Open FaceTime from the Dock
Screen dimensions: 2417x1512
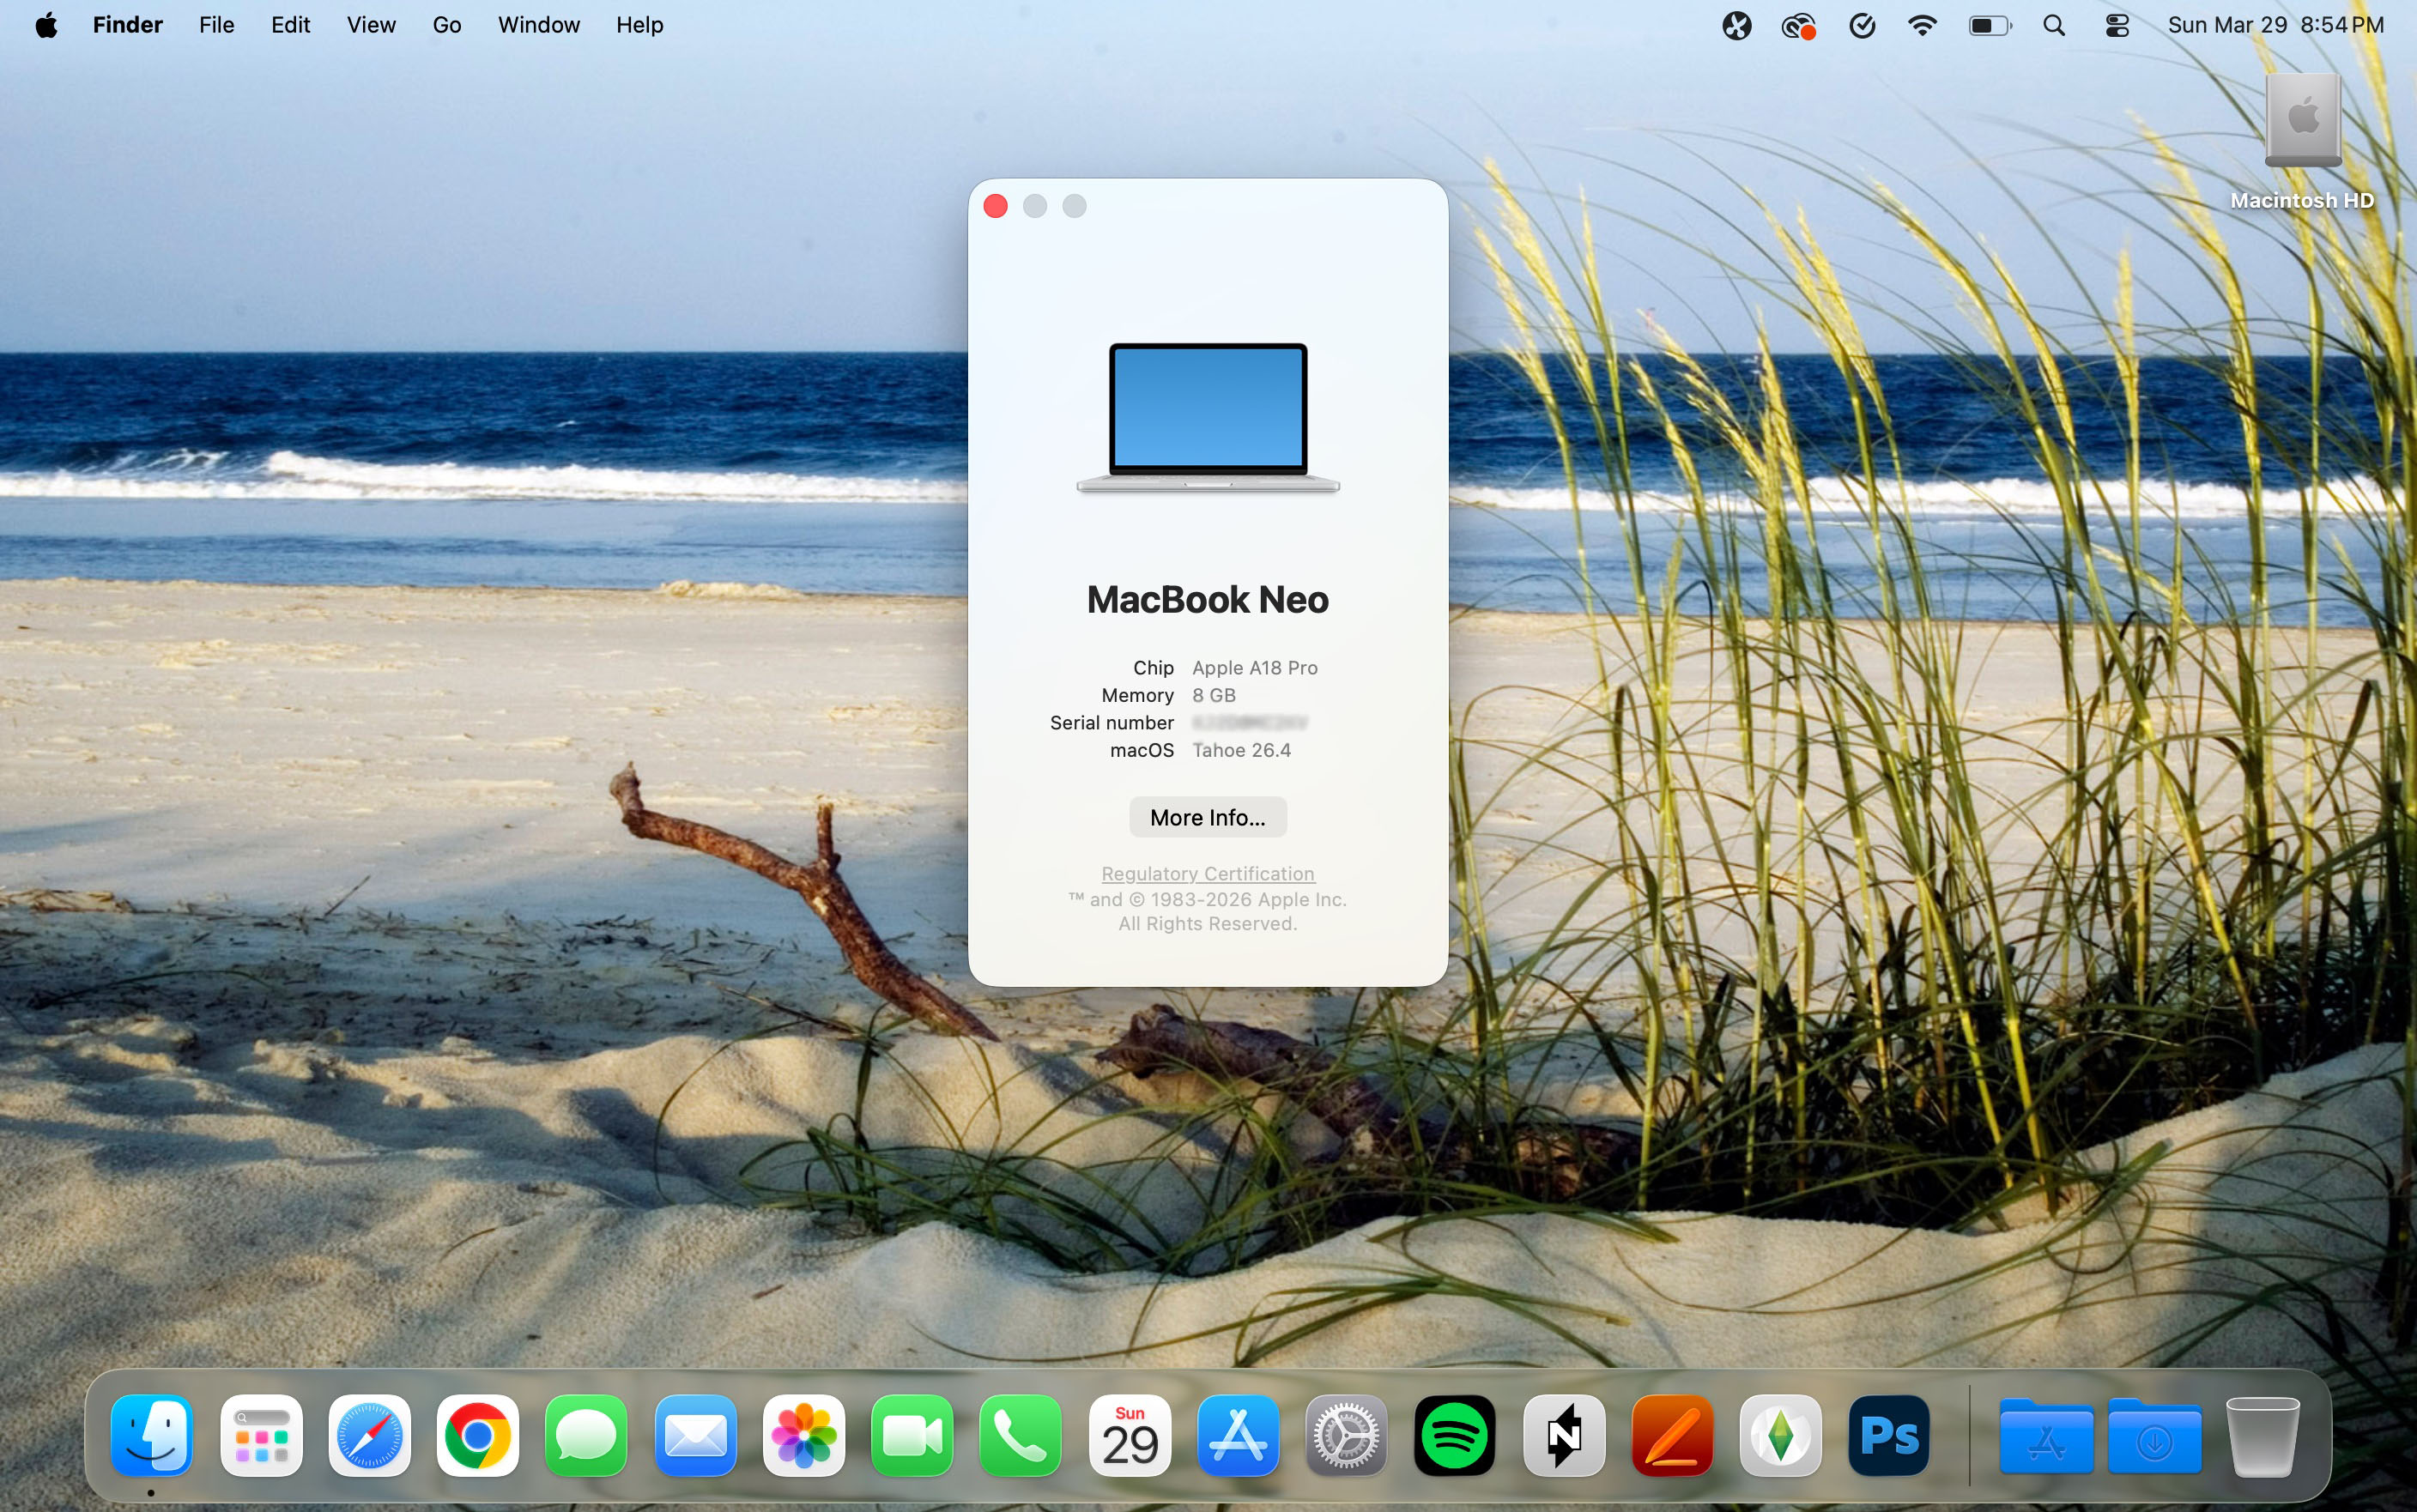pyautogui.click(x=912, y=1436)
